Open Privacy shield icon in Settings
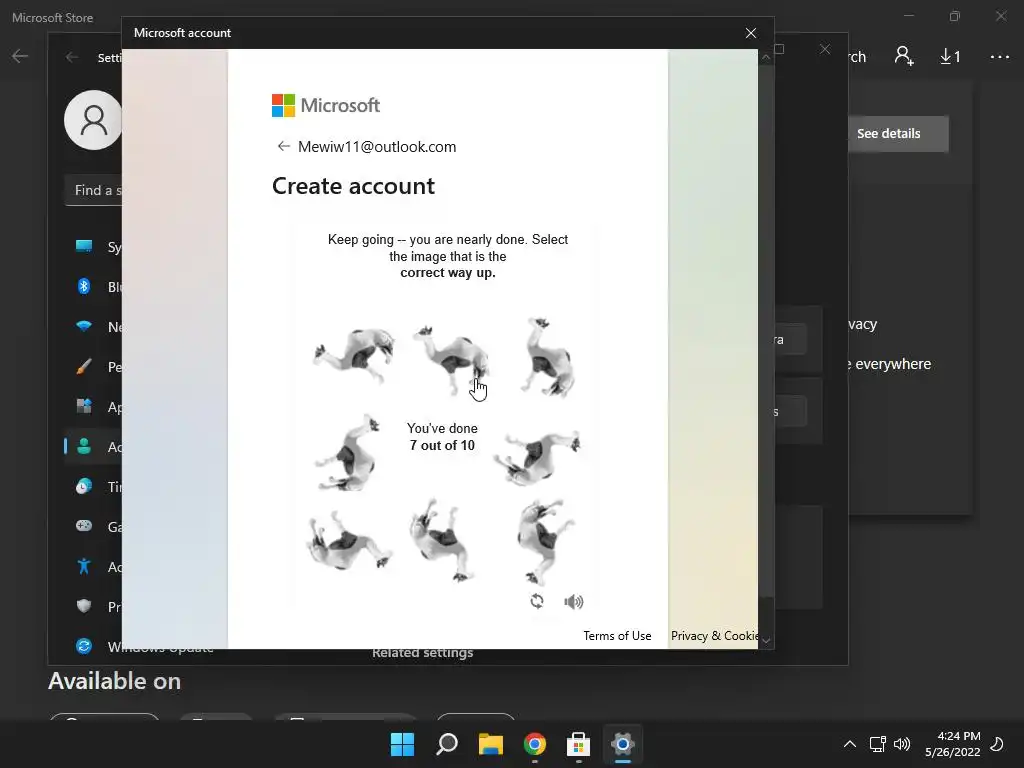1024x768 pixels. coord(84,606)
